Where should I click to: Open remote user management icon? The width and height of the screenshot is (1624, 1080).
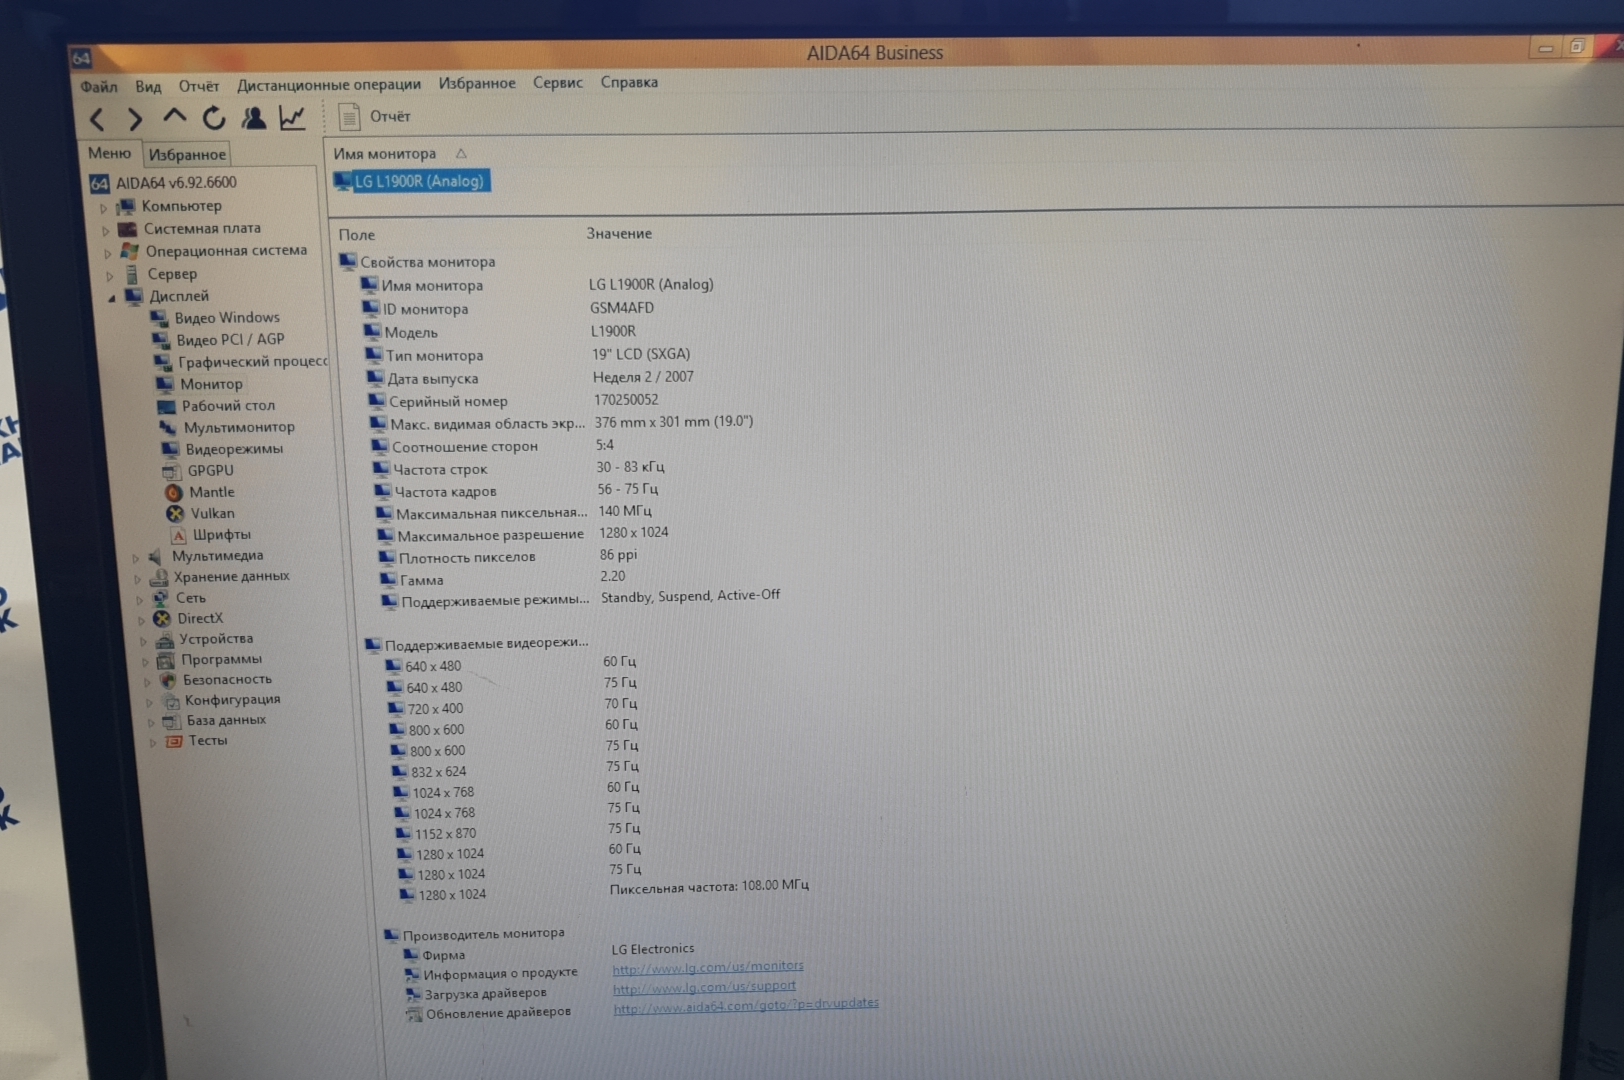(x=253, y=118)
